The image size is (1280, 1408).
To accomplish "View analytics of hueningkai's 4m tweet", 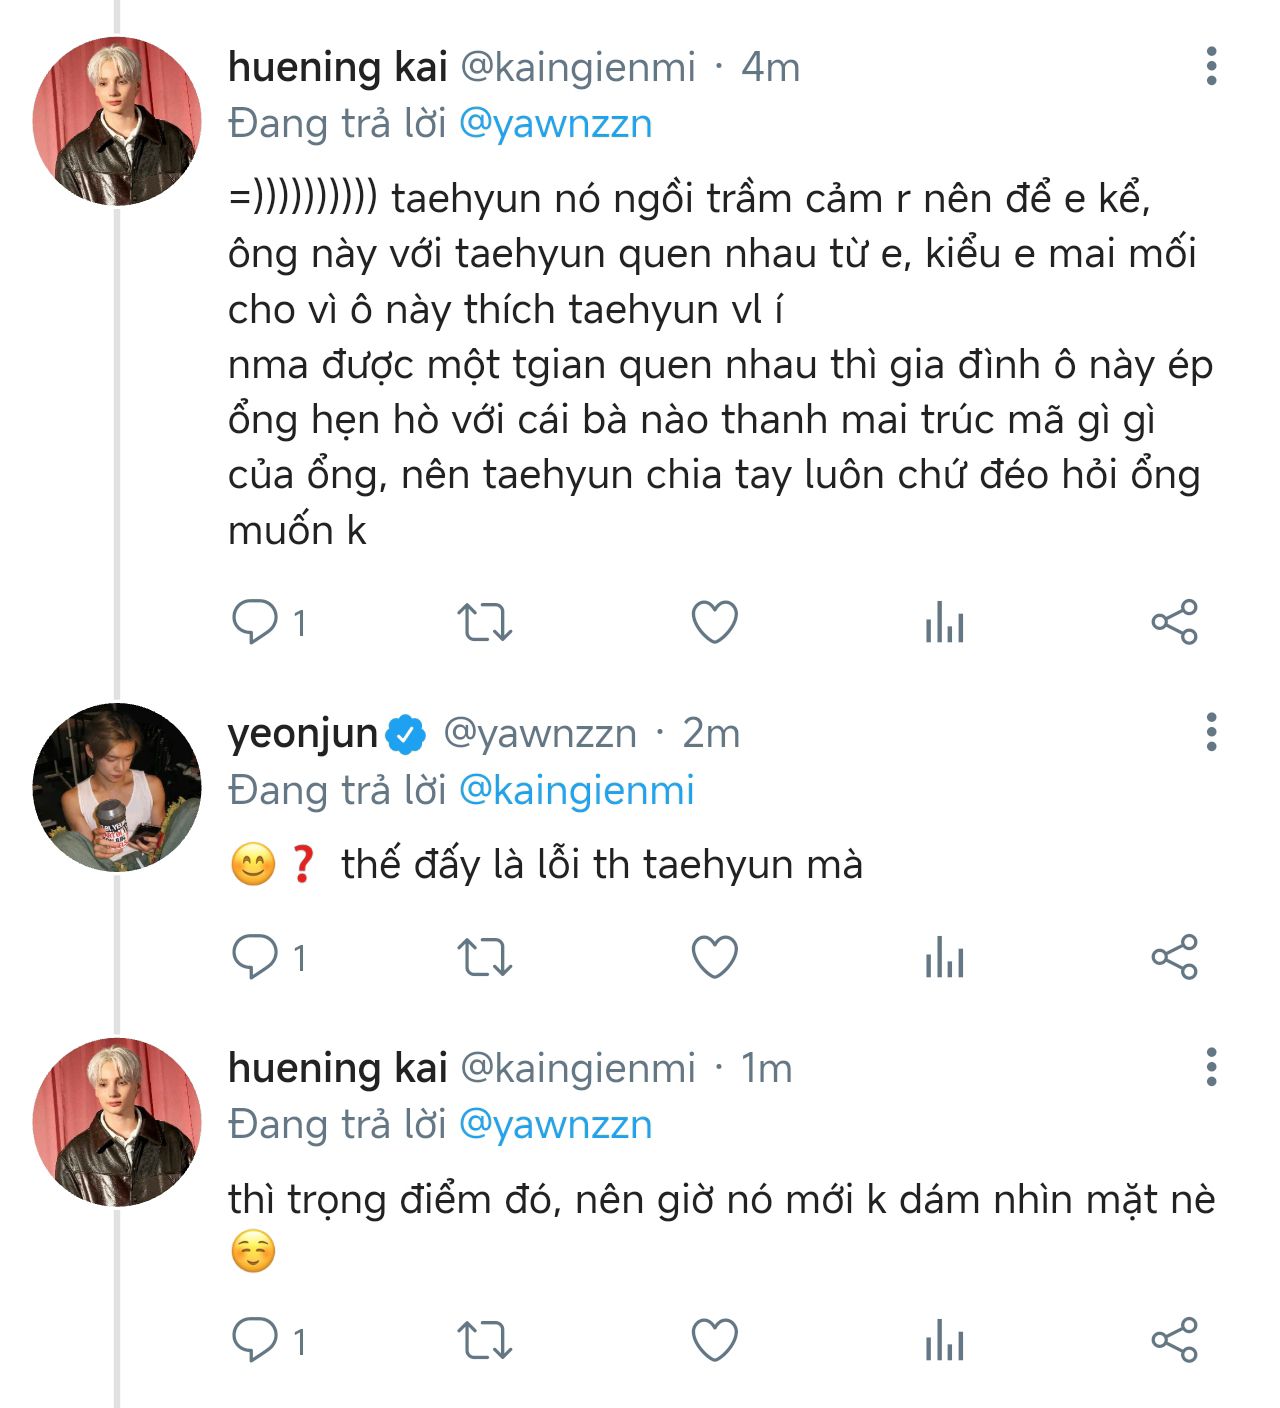I will pyautogui.click(x=944, y=622).
